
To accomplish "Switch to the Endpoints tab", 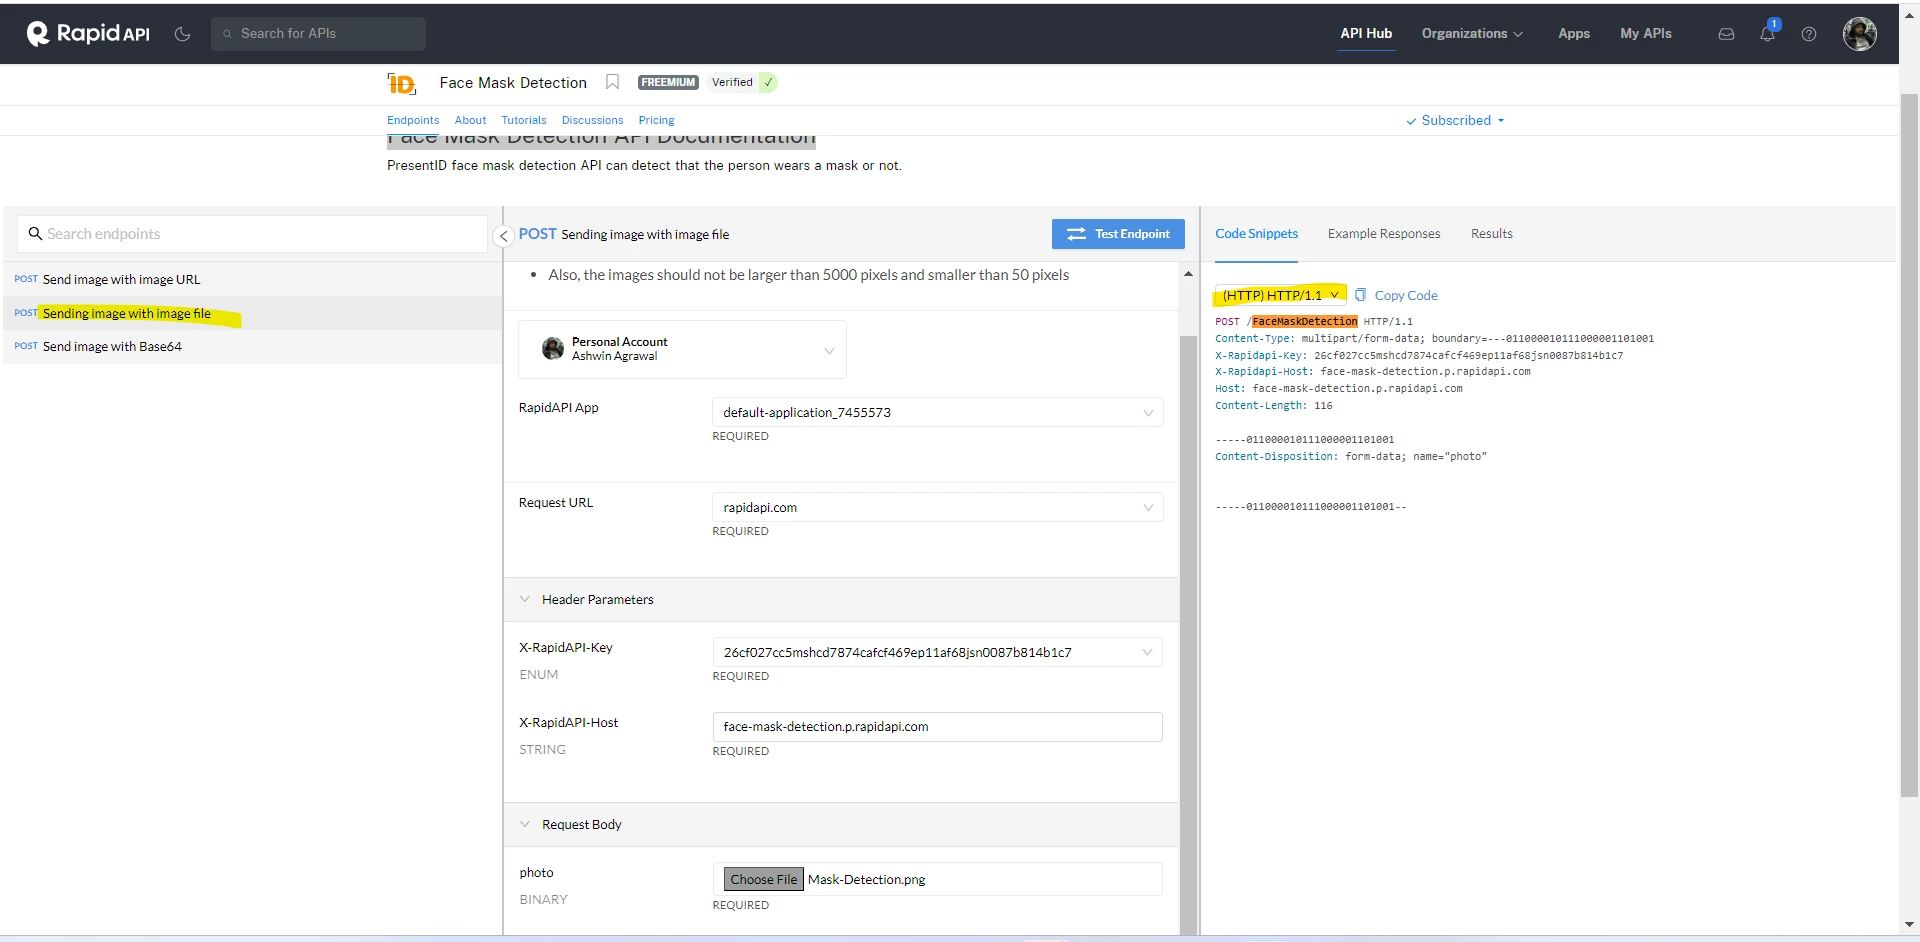I will pos(413,120).
